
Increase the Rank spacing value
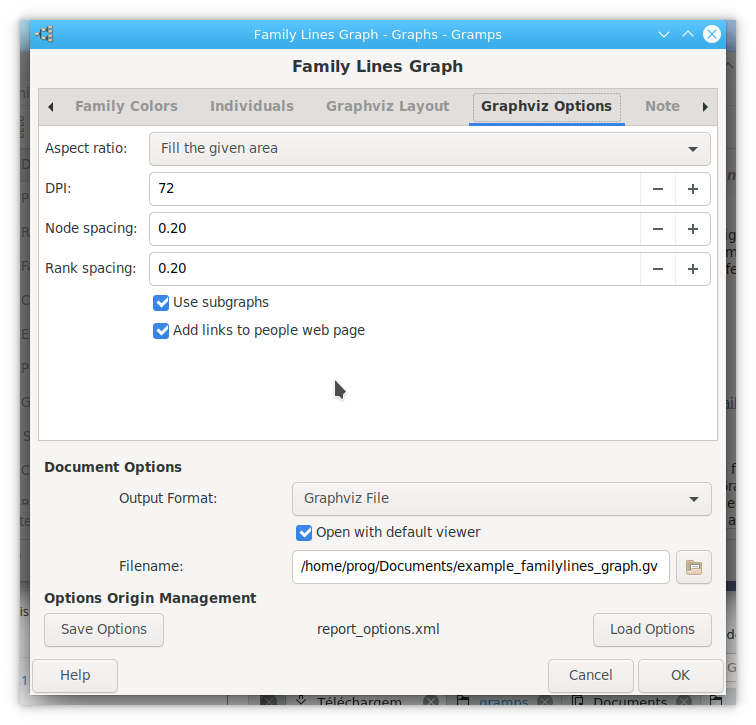click(x=692, y=269)
